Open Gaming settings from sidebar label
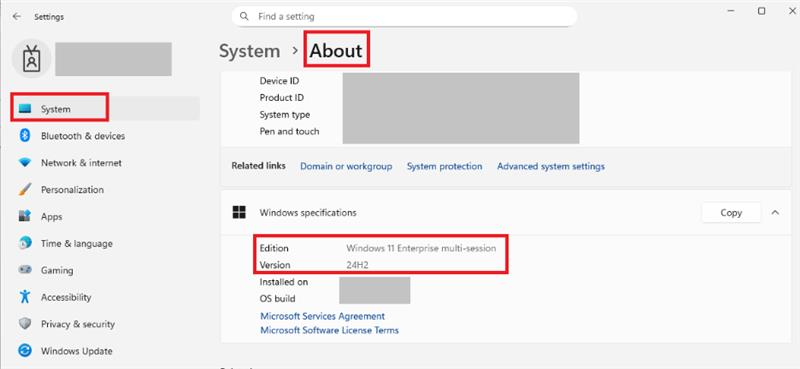Viewport: 800px width, 369px height. click(57, 270)
